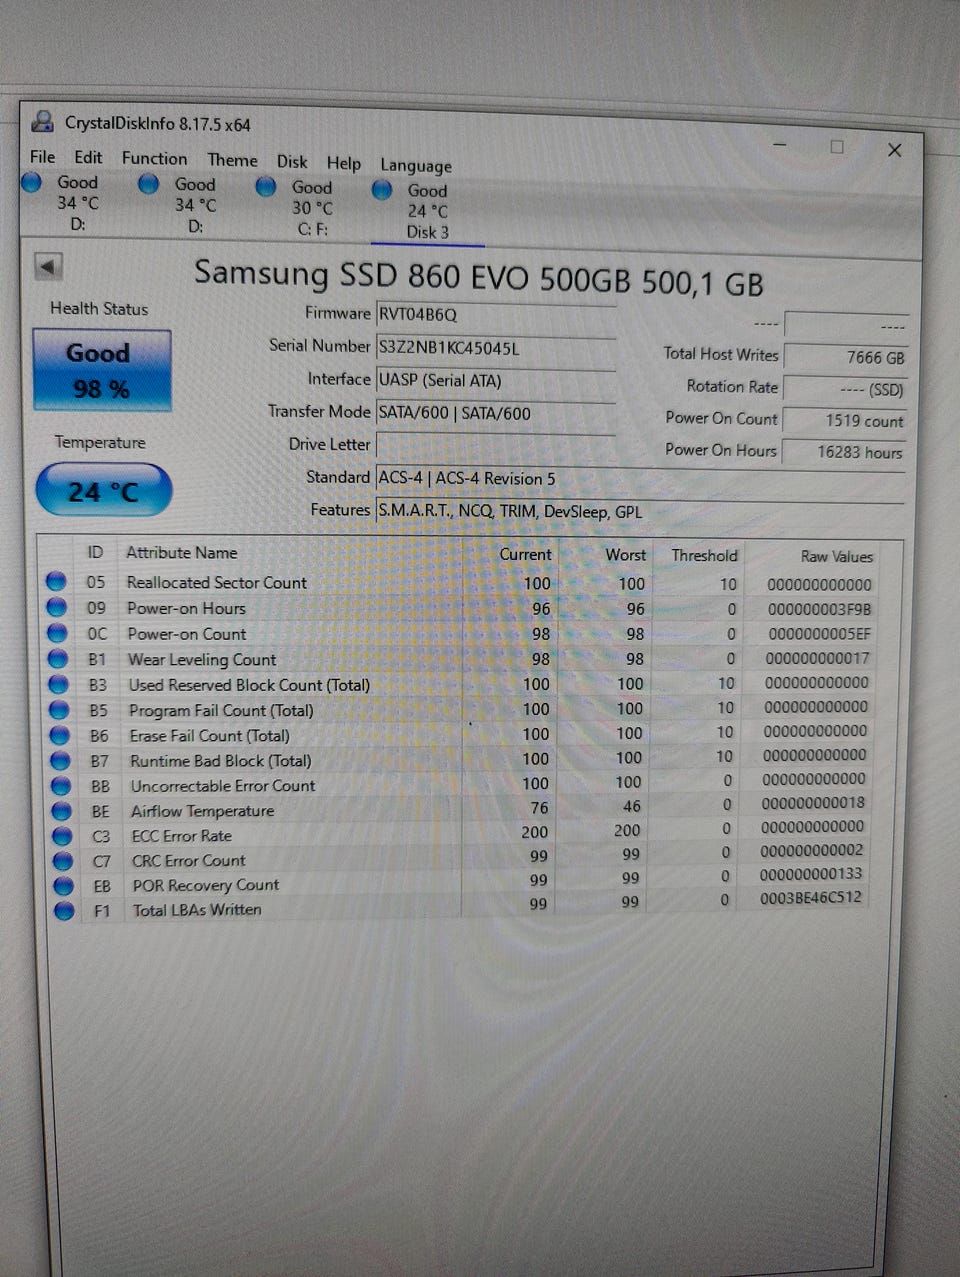Click status icon for Uncorrectable Error Count
This screenshot has height=1277, width=960.
pyautogui.click(x=62, y=786)
